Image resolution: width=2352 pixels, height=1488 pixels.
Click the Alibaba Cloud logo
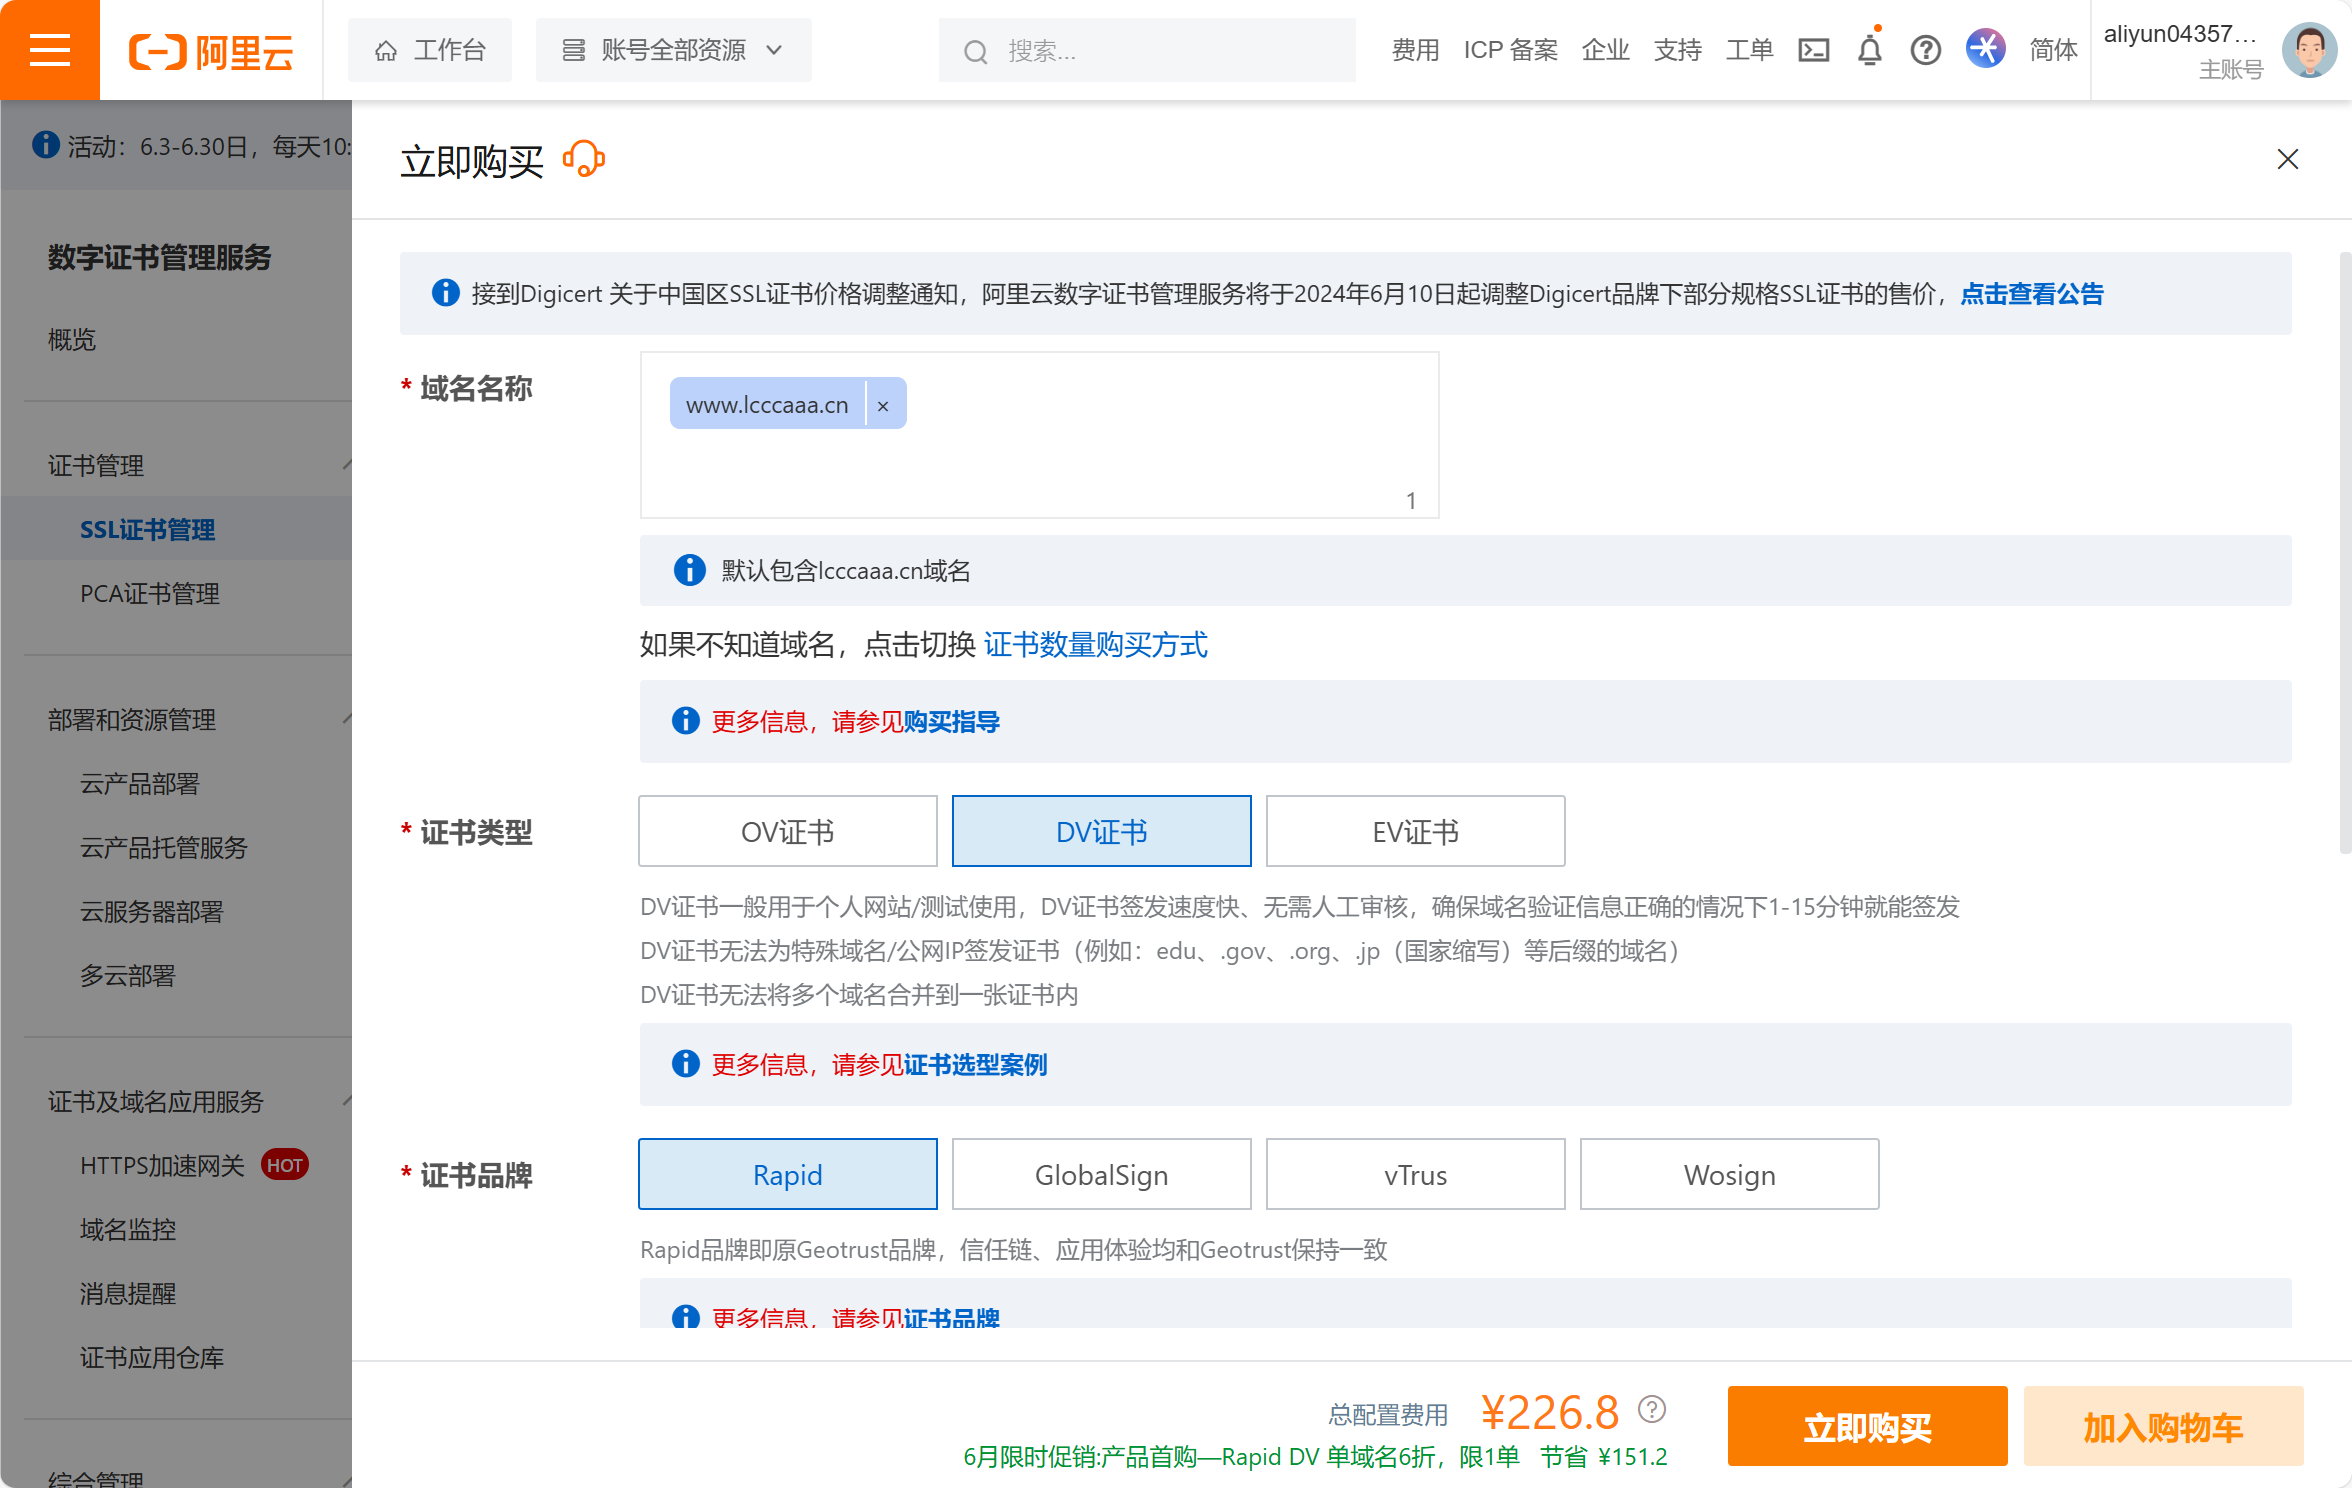[x=211, y=51]
